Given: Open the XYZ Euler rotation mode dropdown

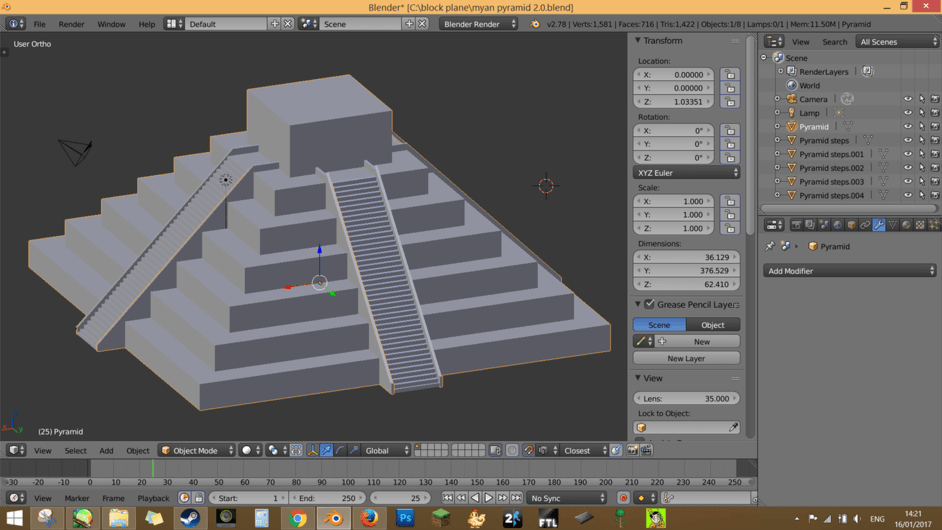Looking at the screenshot, I should click(x=686, y=173).
